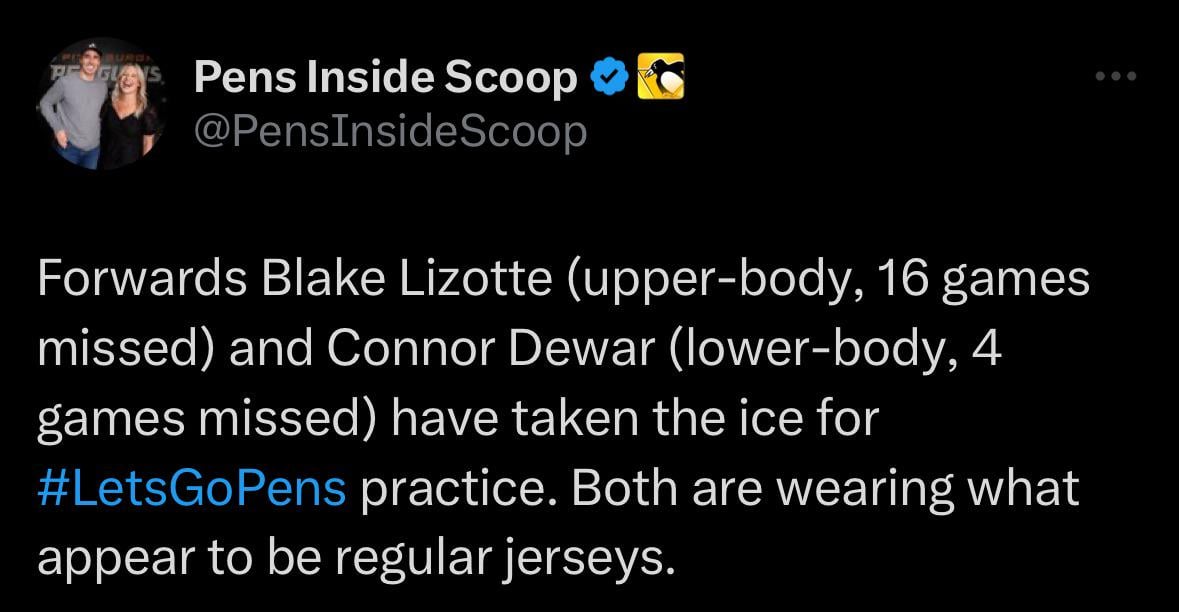Click the name Blake Lizotte in the tweet
This screenshot has height=612, width=1179.
(x=405, y=280)
